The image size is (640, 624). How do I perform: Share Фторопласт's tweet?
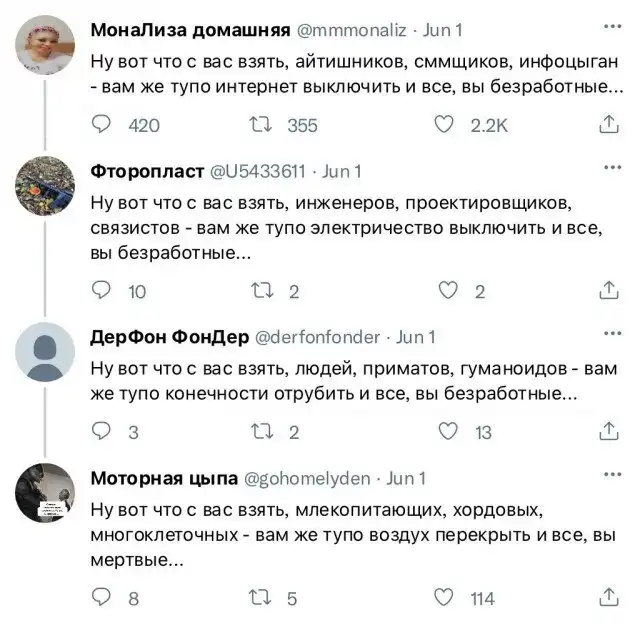pyautogui.click(x=608, y=291)
